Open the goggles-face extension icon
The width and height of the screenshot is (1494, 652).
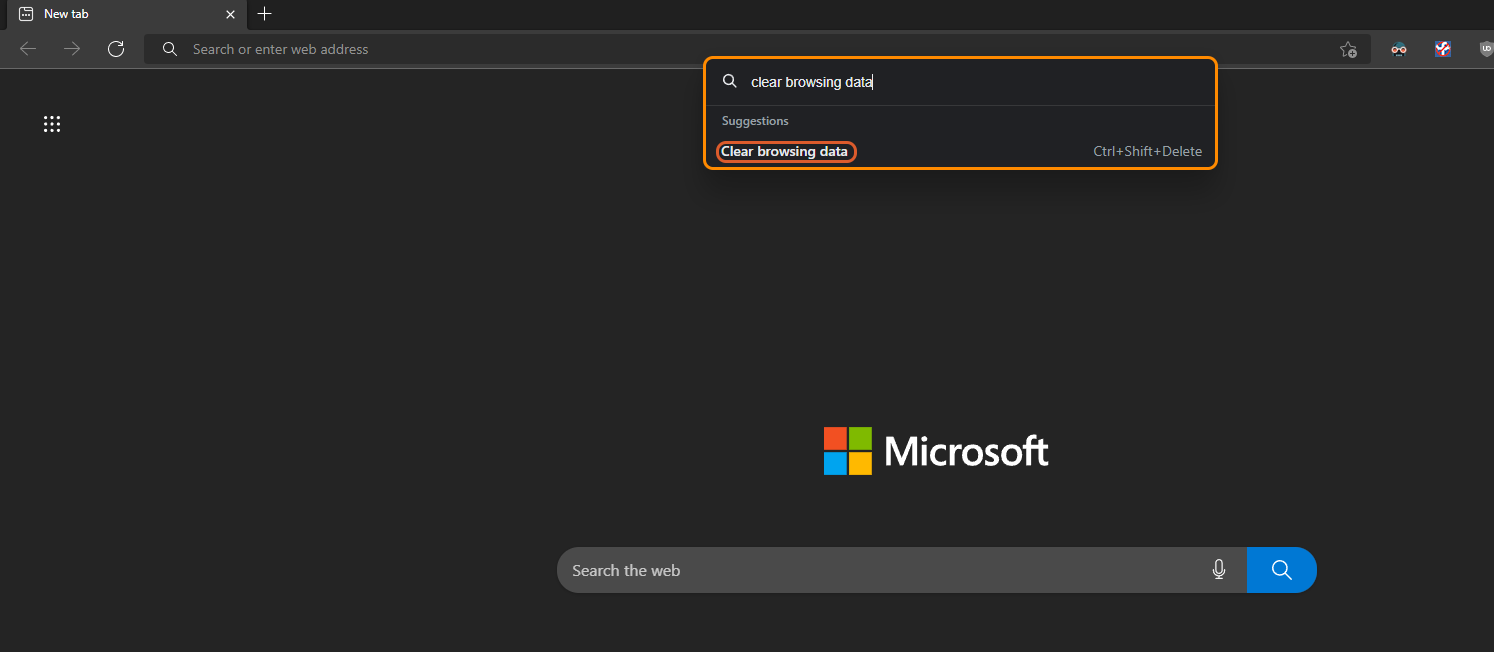(1399, 49)
